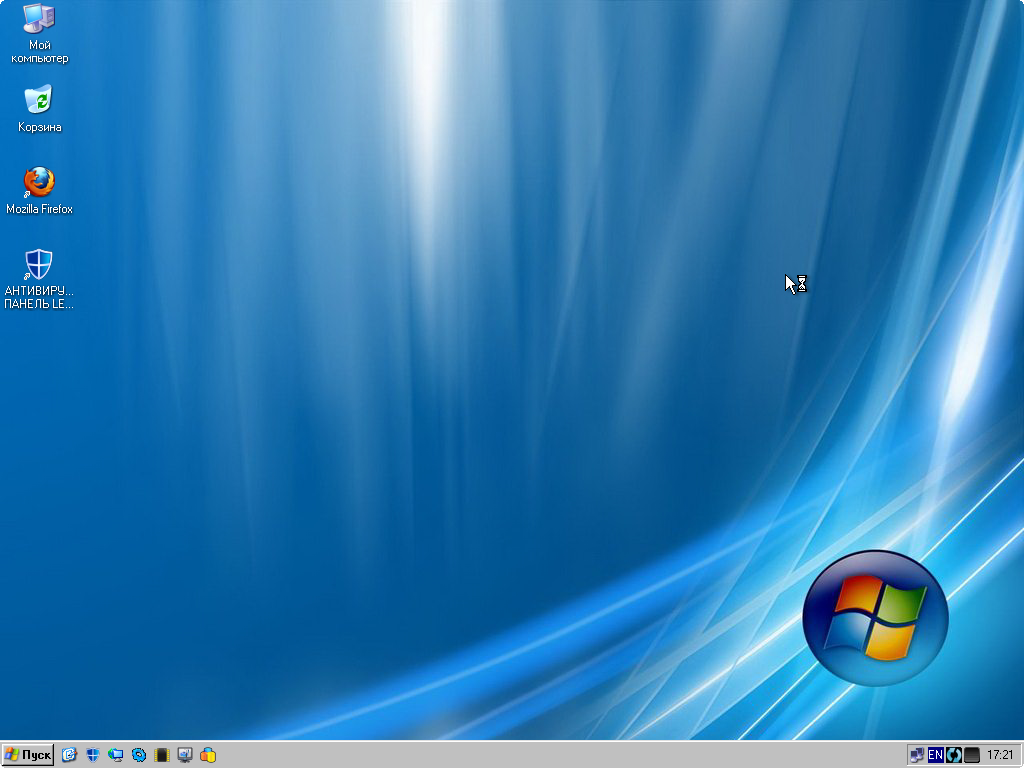The width and height of the screenshot is (1024, 768).
Task: Click the 17:21 system clock
Action: [1000, 755]
